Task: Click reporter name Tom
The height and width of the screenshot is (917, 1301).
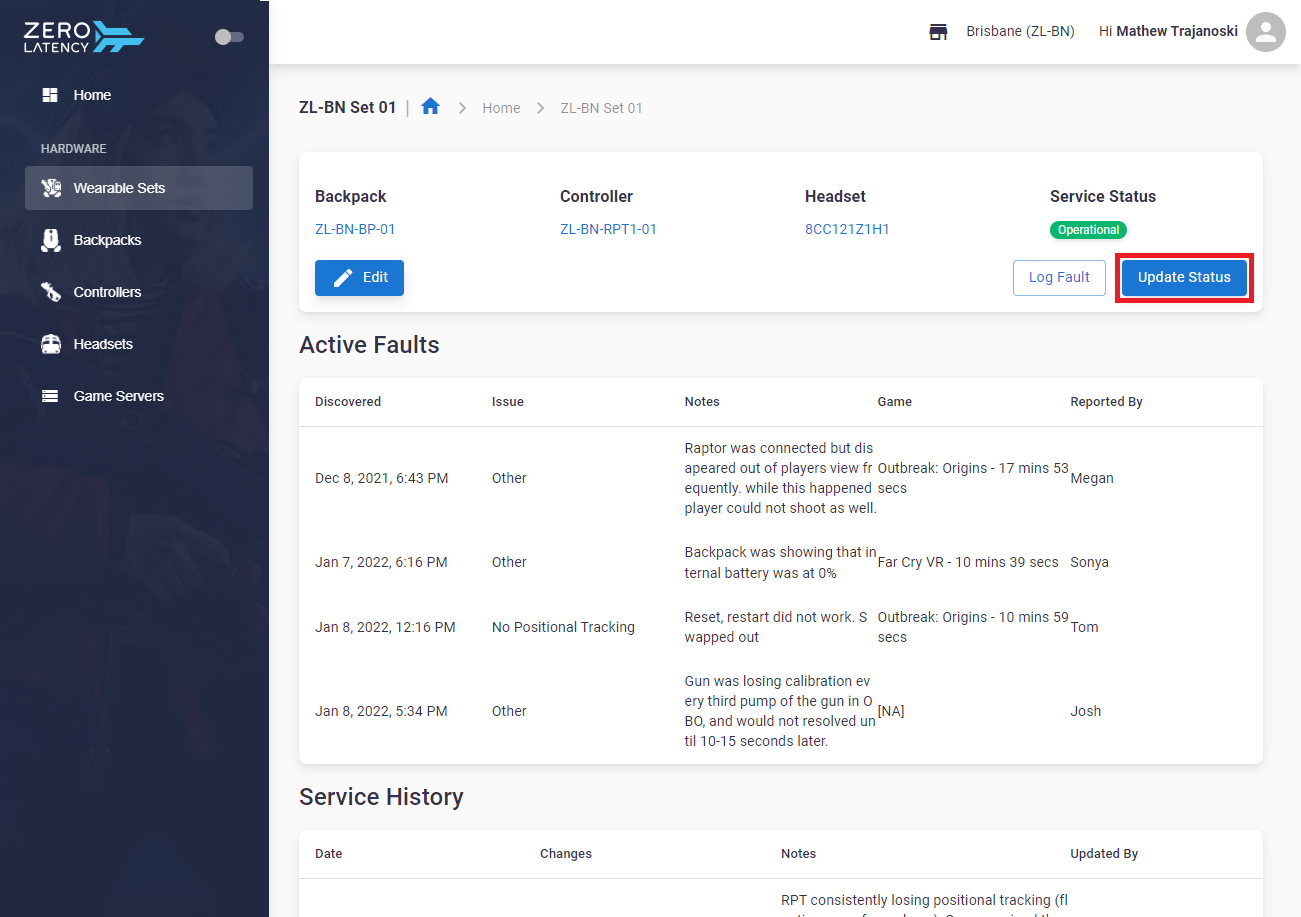Action: click(x=1084, y=627)
